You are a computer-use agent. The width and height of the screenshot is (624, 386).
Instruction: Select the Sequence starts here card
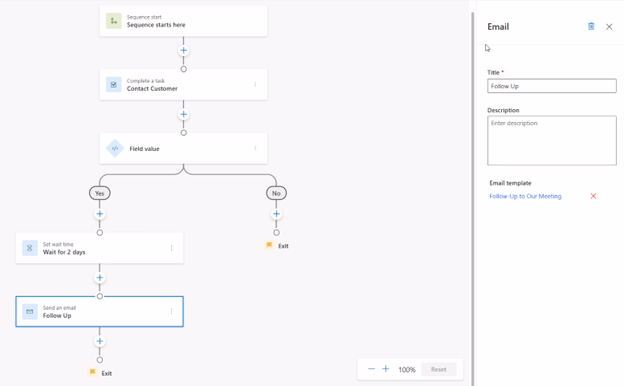point(183,21)
